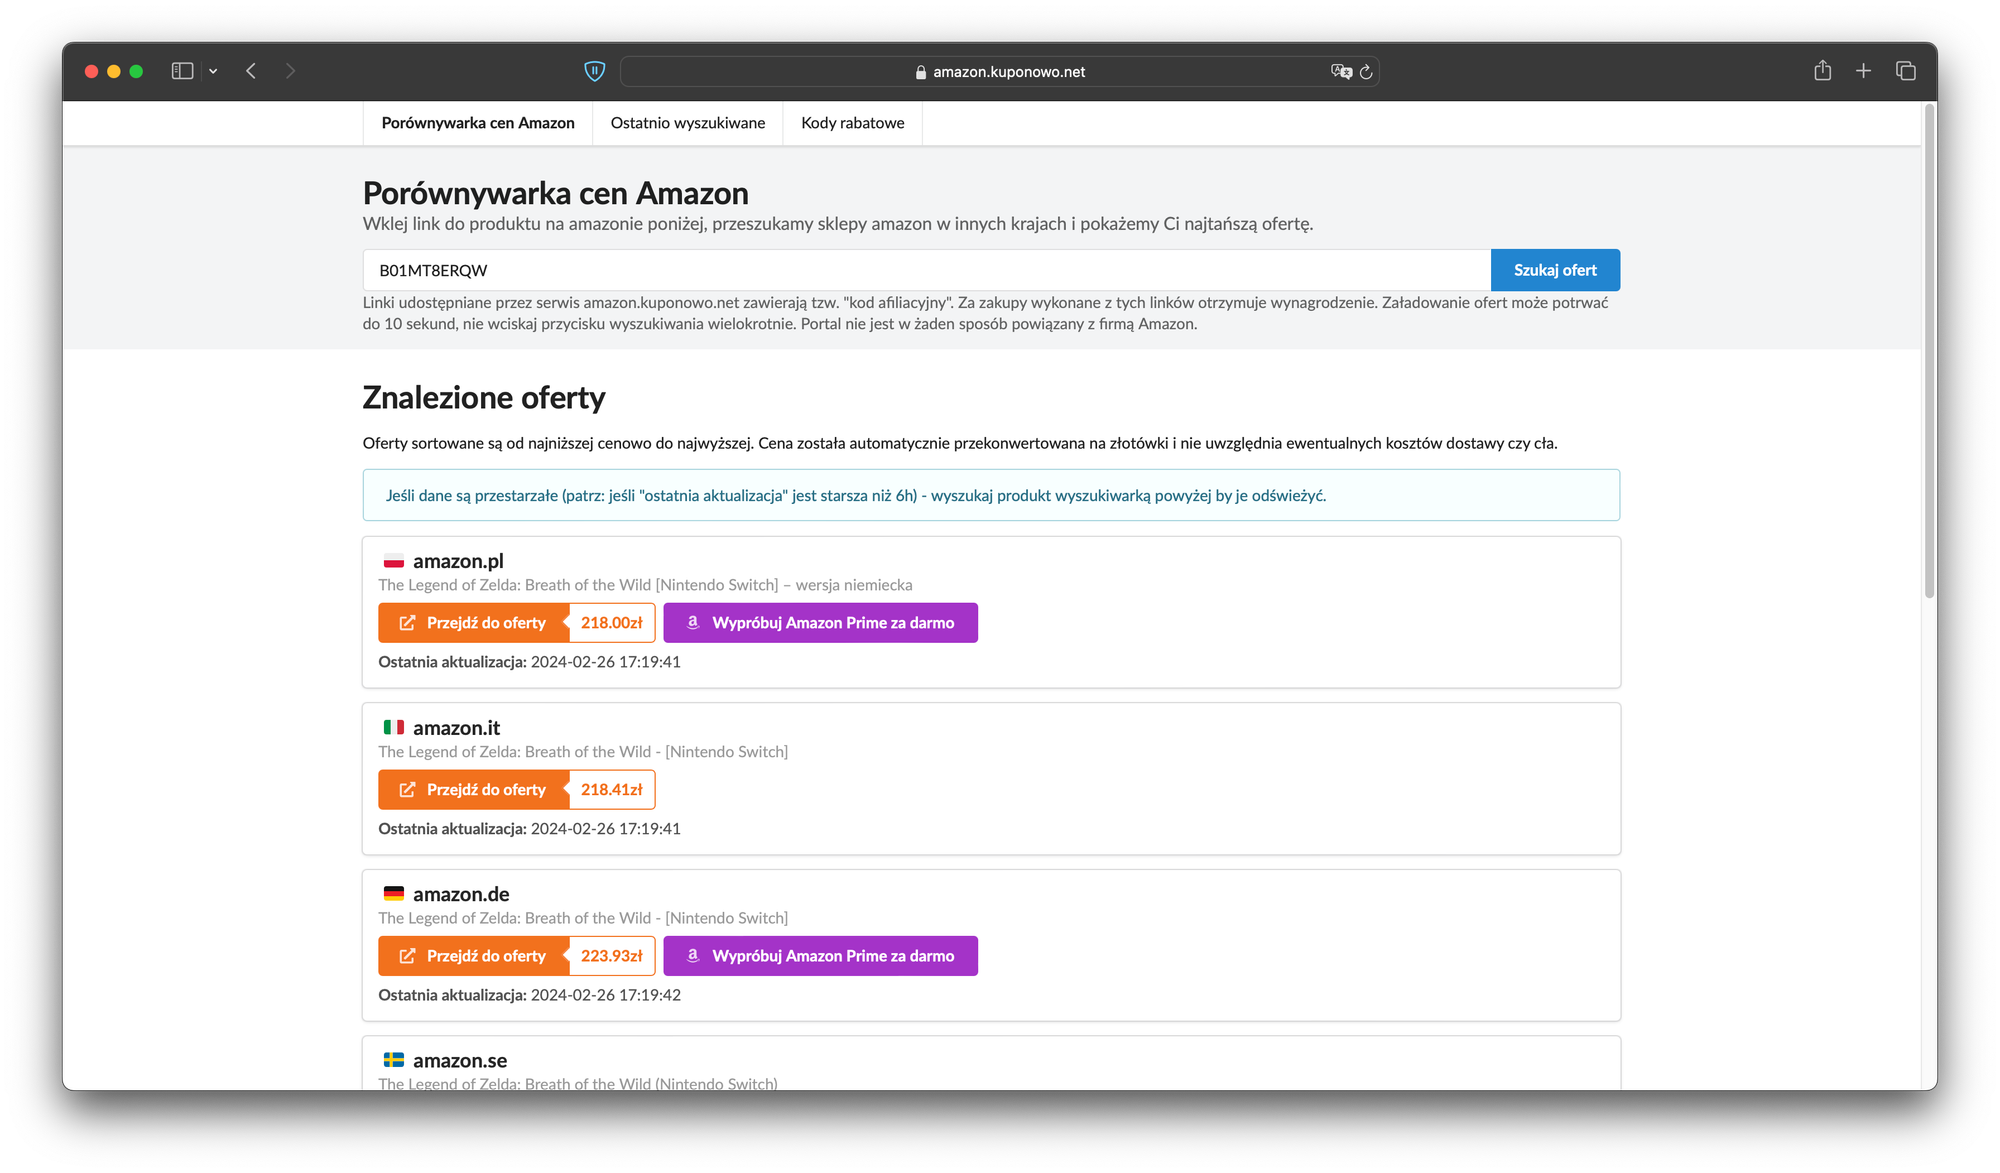Open the Share icon in toolbar

pos(1822,70)
